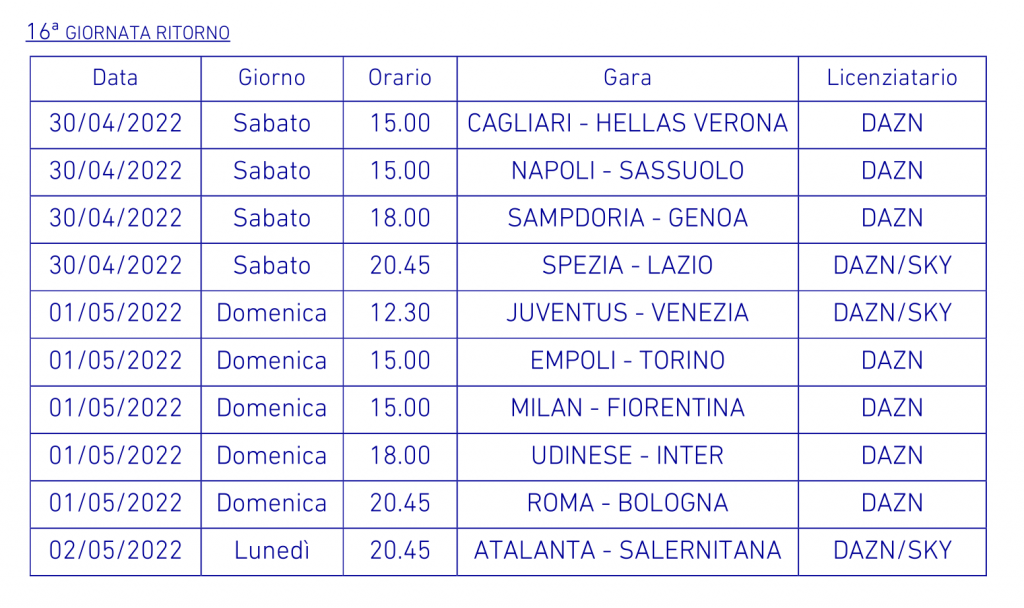Select the UDINESE - INTER match cell
The width and height of the screenshot is (1024, 608).
628,457
